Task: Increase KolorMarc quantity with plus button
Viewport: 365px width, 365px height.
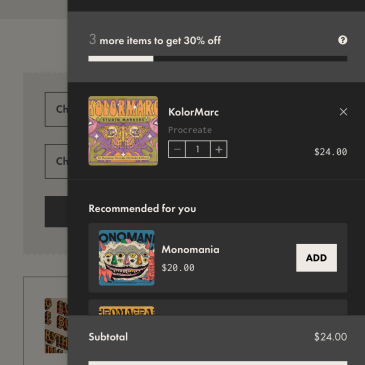Action: pyautogui.click(x=219, y=149)
